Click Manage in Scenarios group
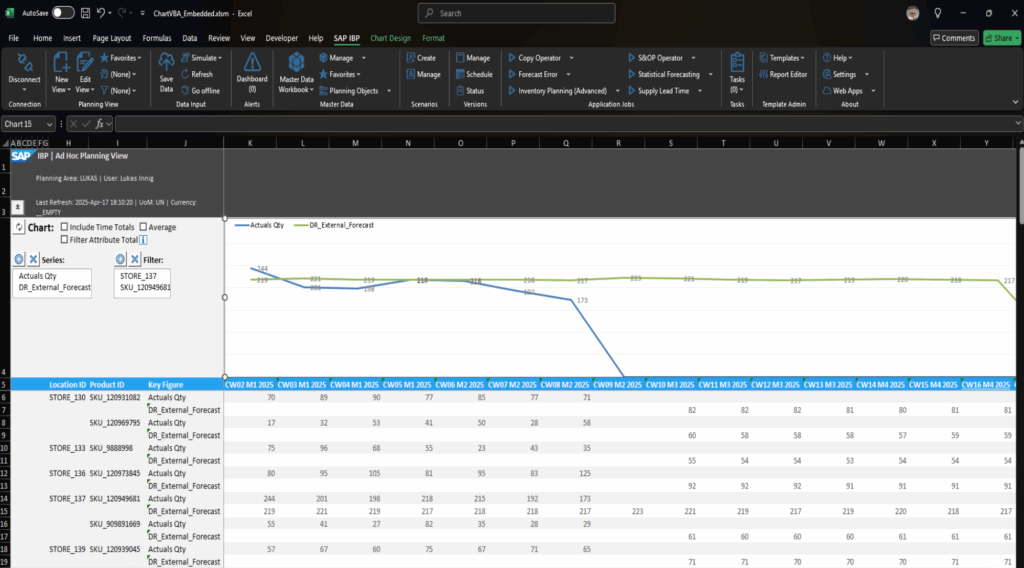The width and height of the screenshot is (1024, 568). [x=424, y=74]
